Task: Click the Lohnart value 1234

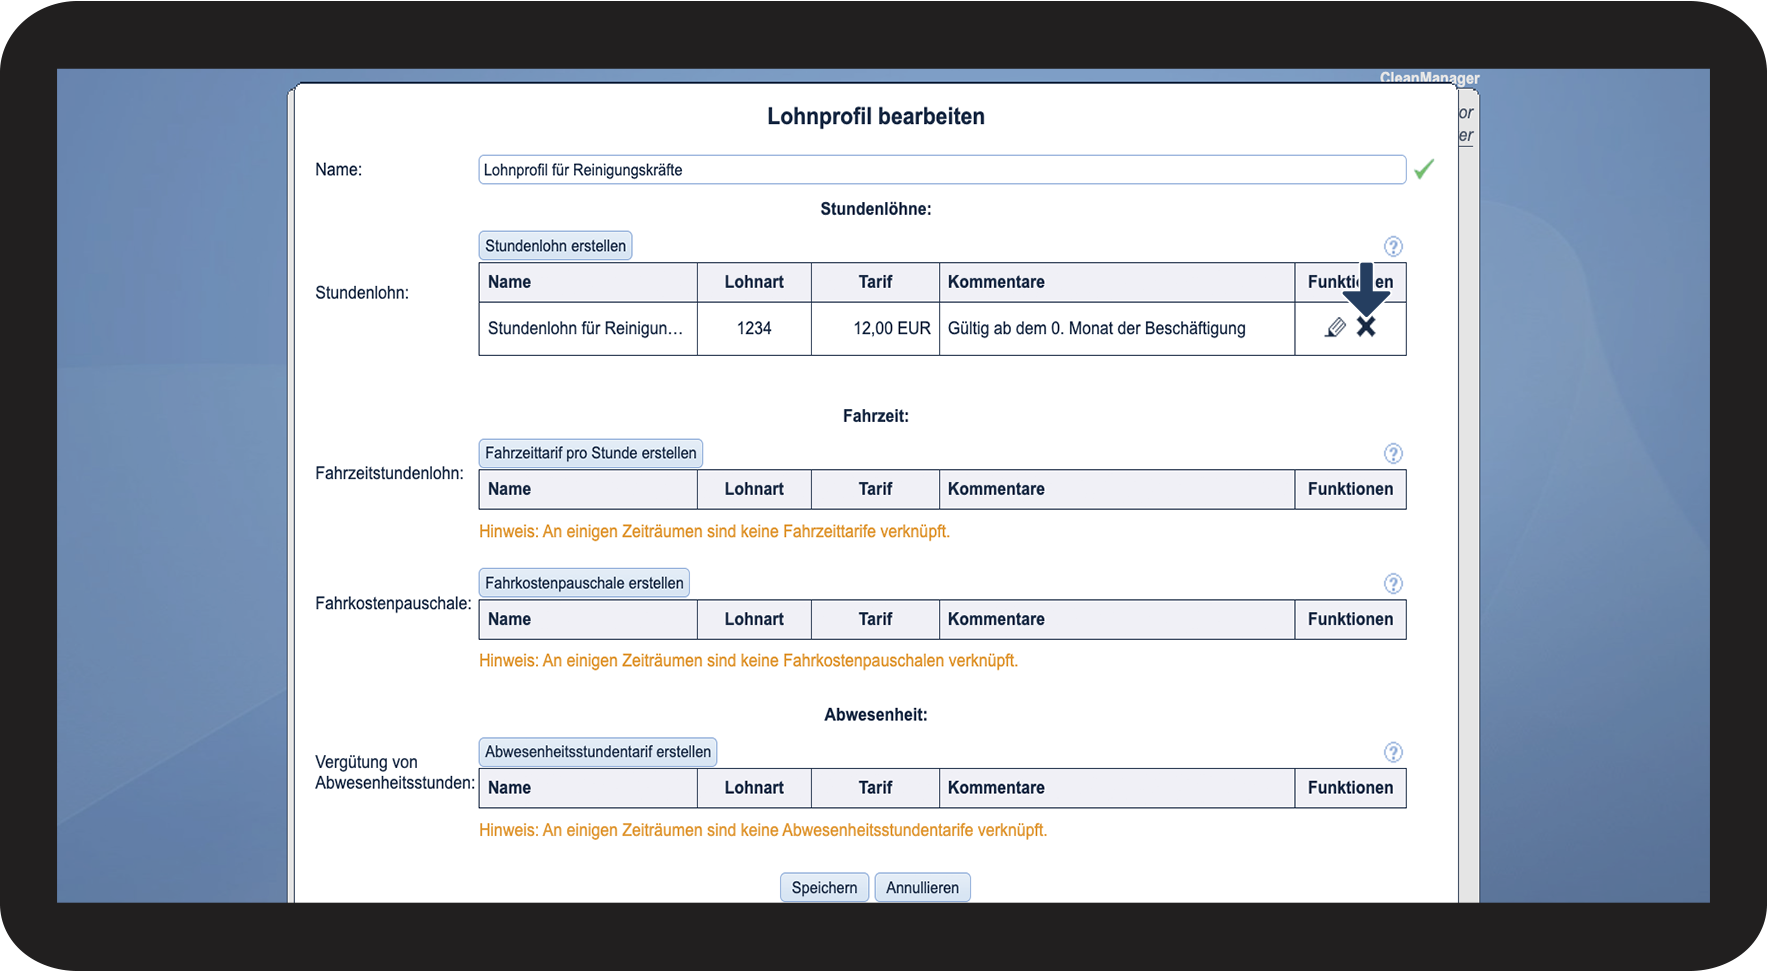Action: coord(754,328)
